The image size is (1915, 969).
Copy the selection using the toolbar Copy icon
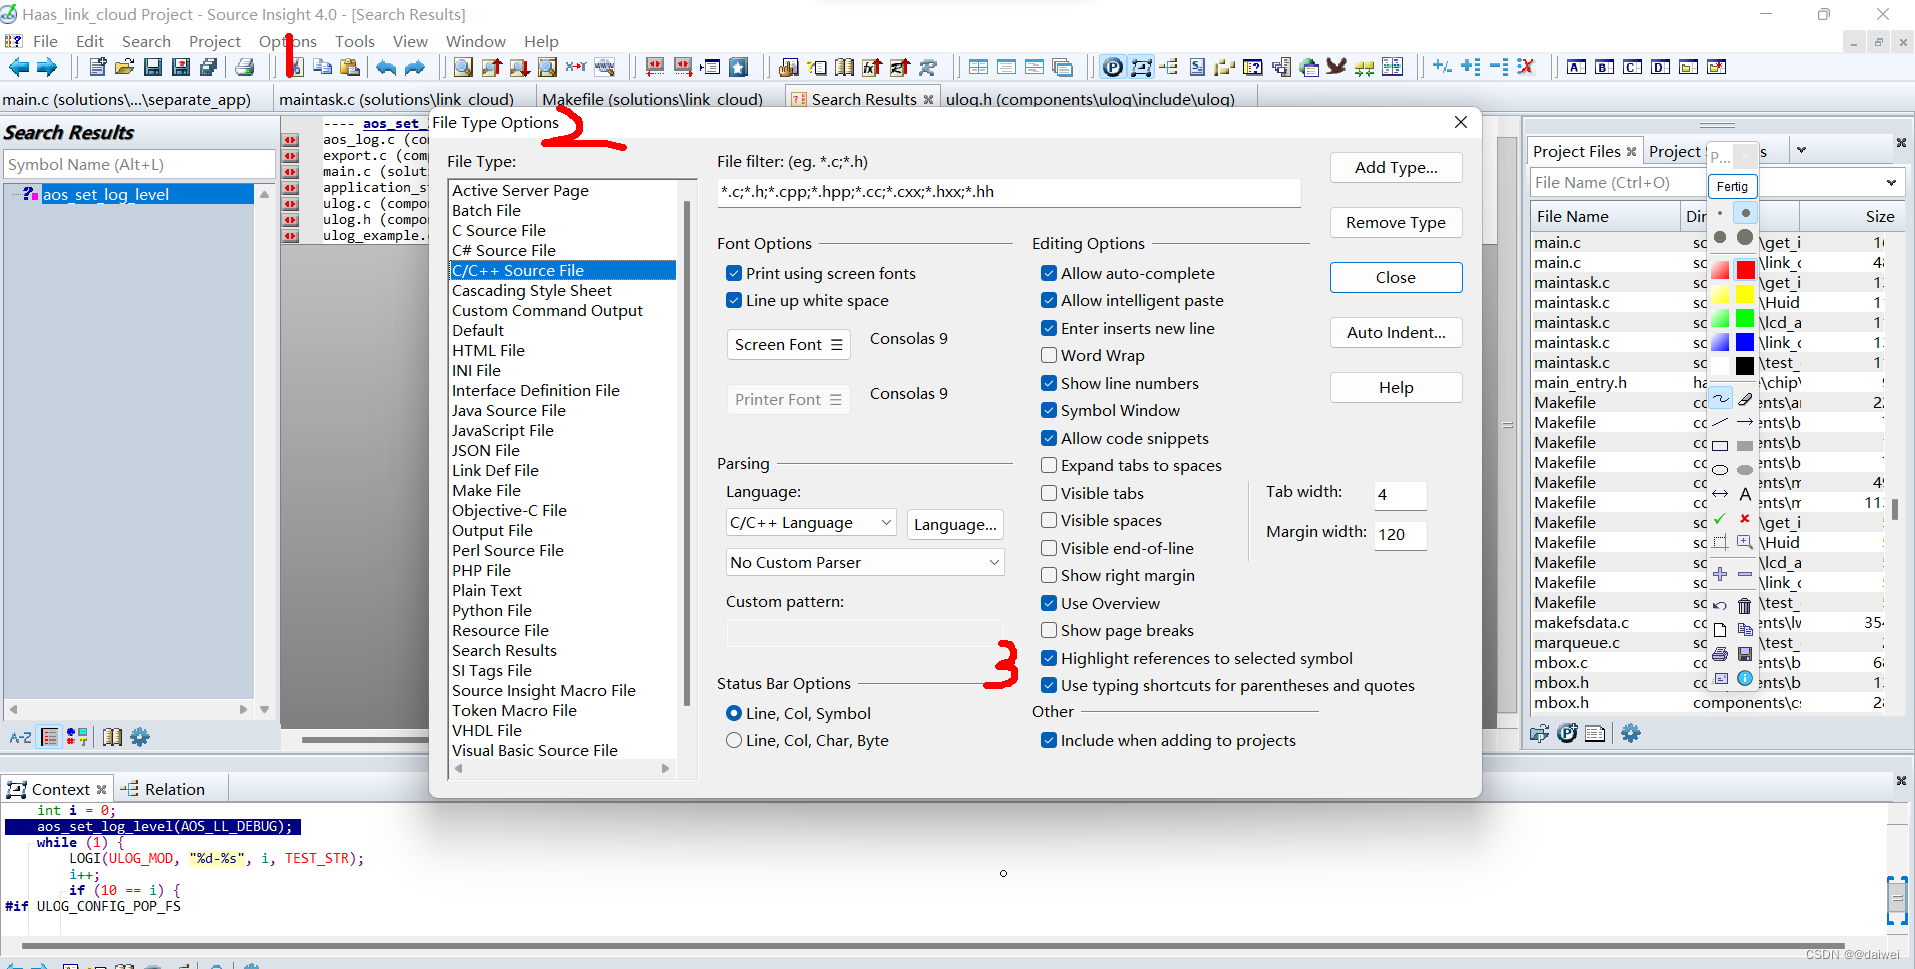click(322, 67)
